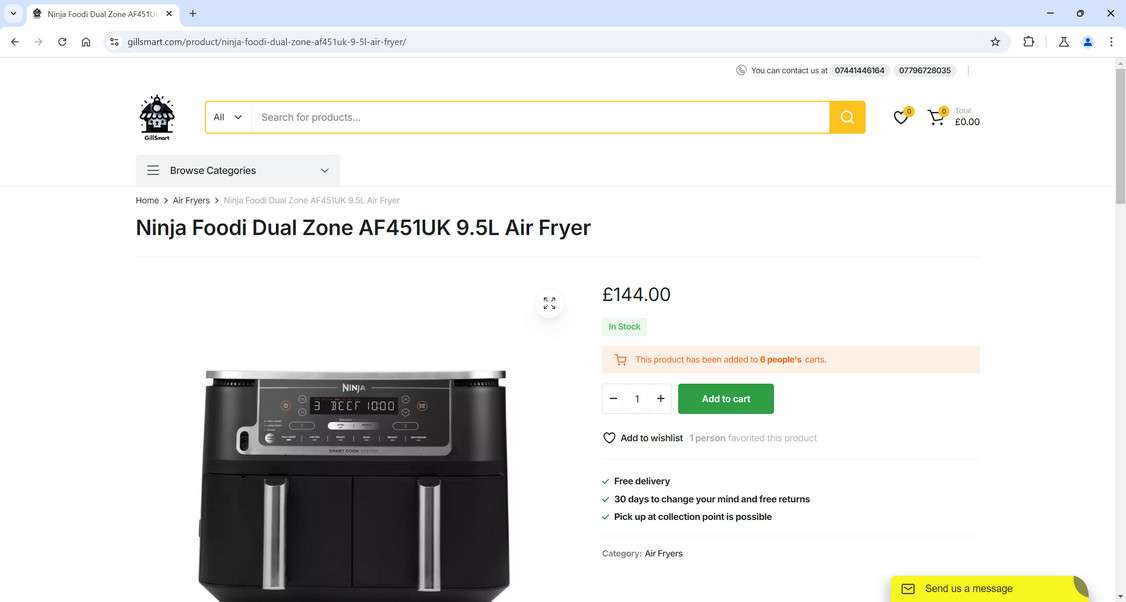Click the orange search magnifier button
1126x602 pixels.
(847, 117)
